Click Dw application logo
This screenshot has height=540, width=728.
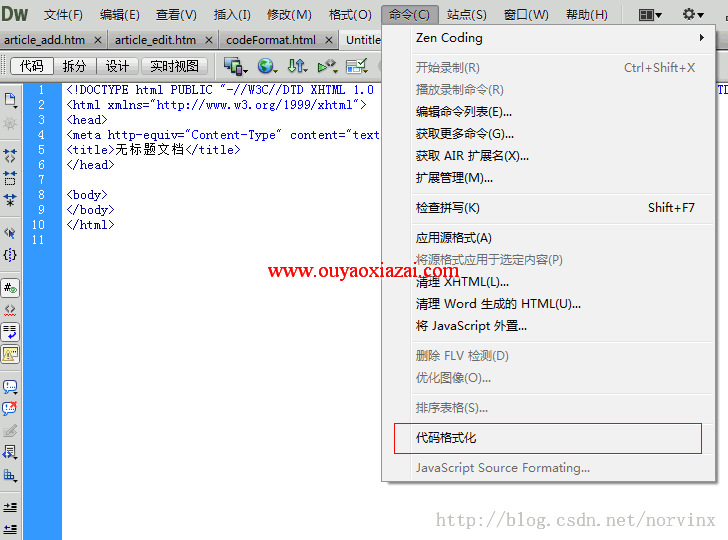pyautogui.click(x=15, y=14)
